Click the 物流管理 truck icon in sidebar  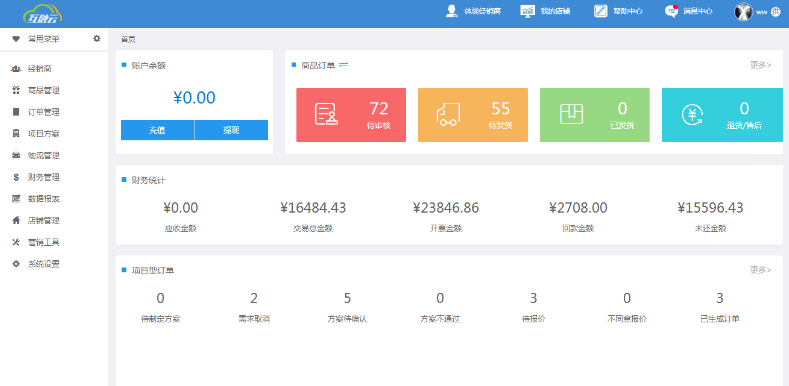coord(16,155)
